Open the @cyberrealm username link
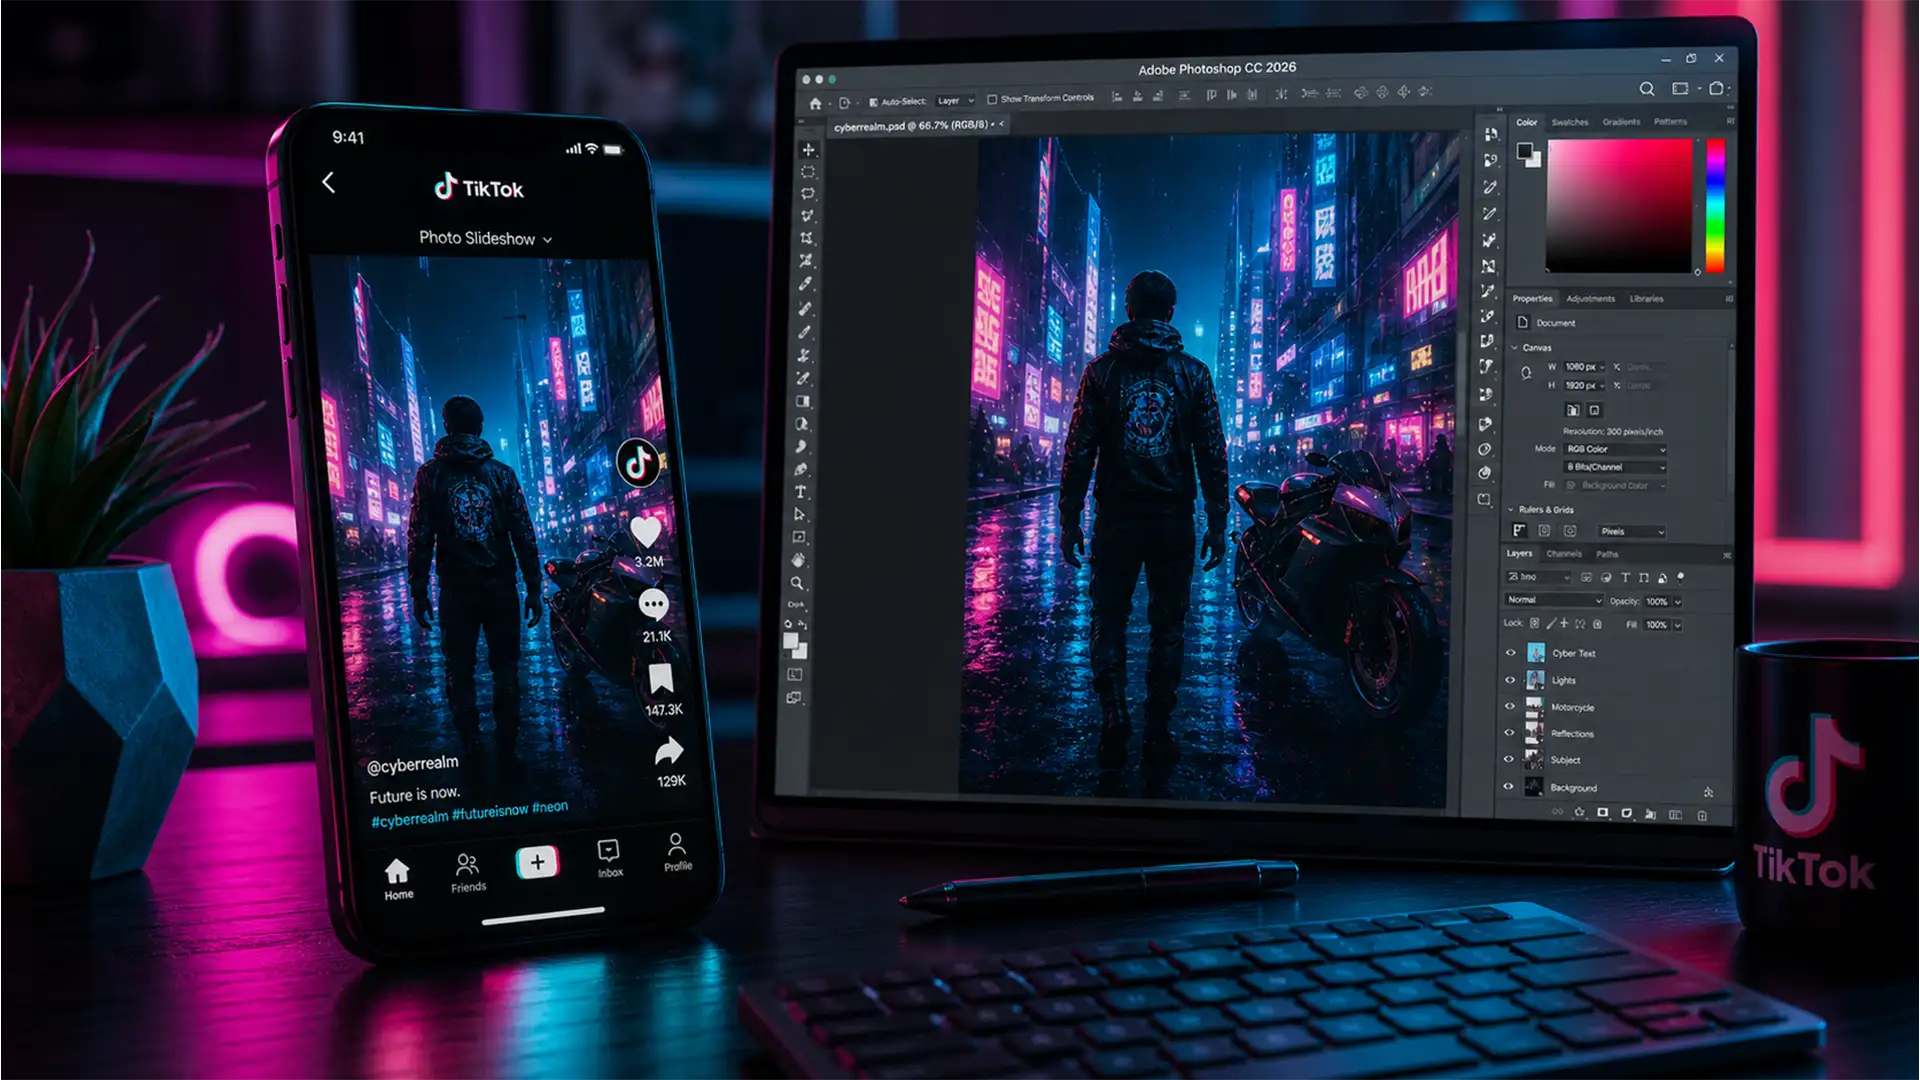This screenshot has height=1080, width=1920. click(x=412, y=764)
